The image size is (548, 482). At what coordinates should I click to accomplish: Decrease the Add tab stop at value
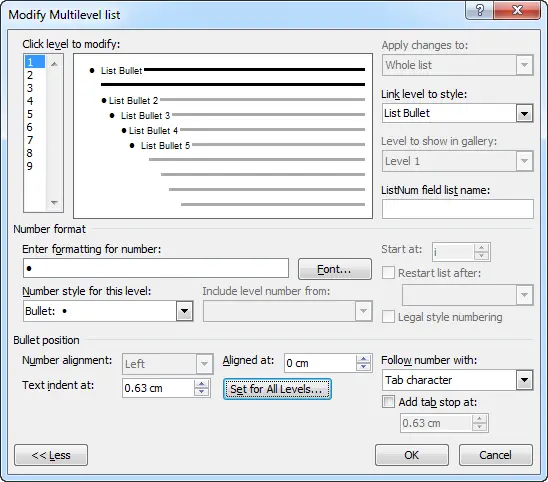click(479, 427)
